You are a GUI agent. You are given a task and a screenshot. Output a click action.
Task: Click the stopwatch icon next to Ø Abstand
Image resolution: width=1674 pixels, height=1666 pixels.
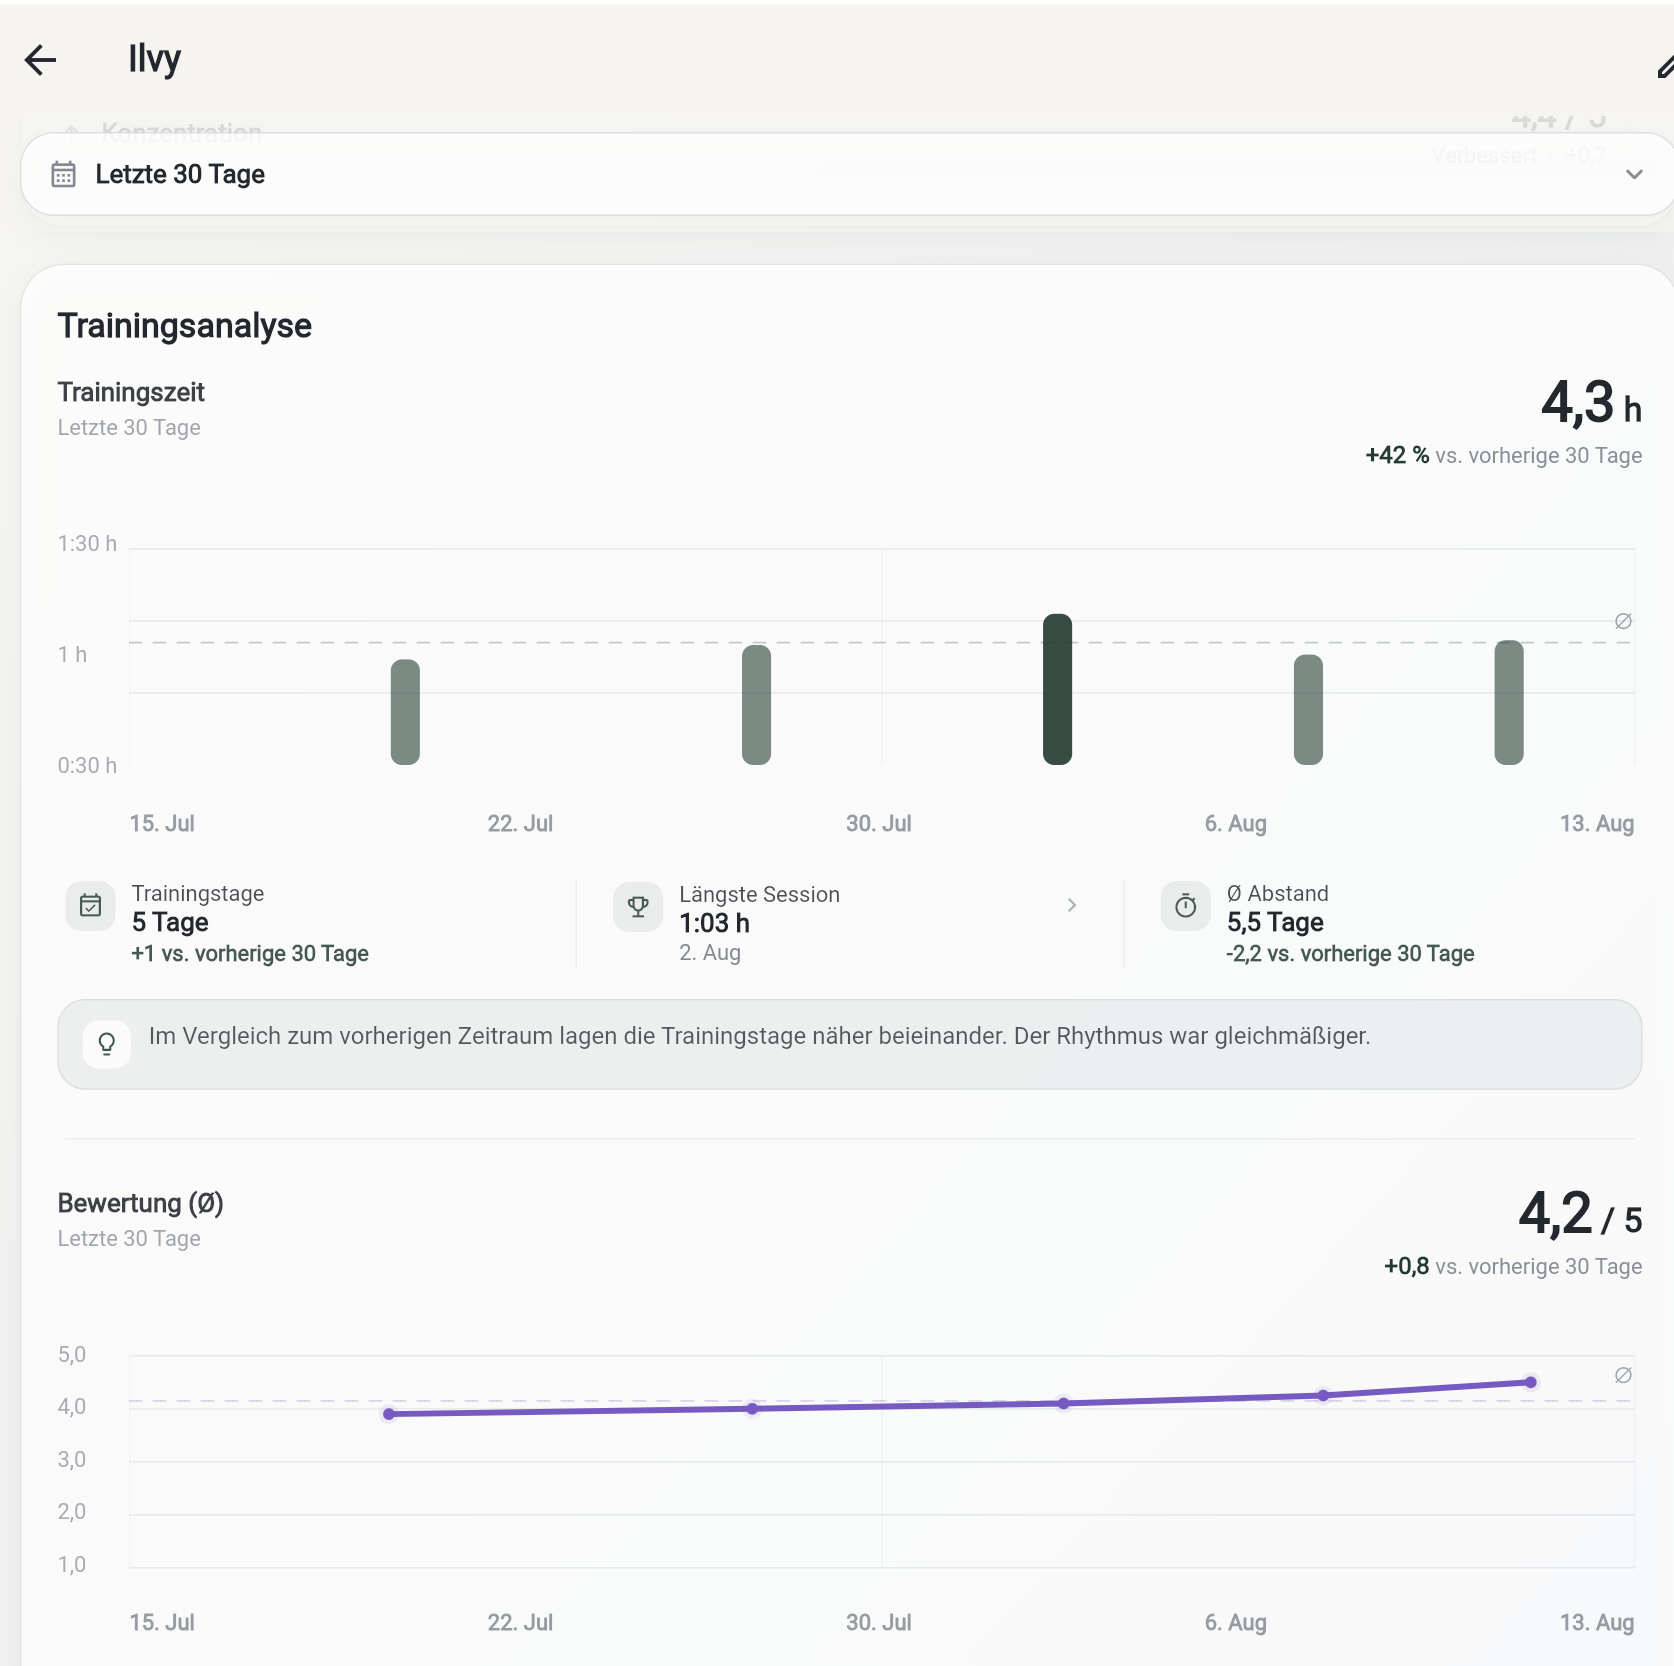point(1186,906)
